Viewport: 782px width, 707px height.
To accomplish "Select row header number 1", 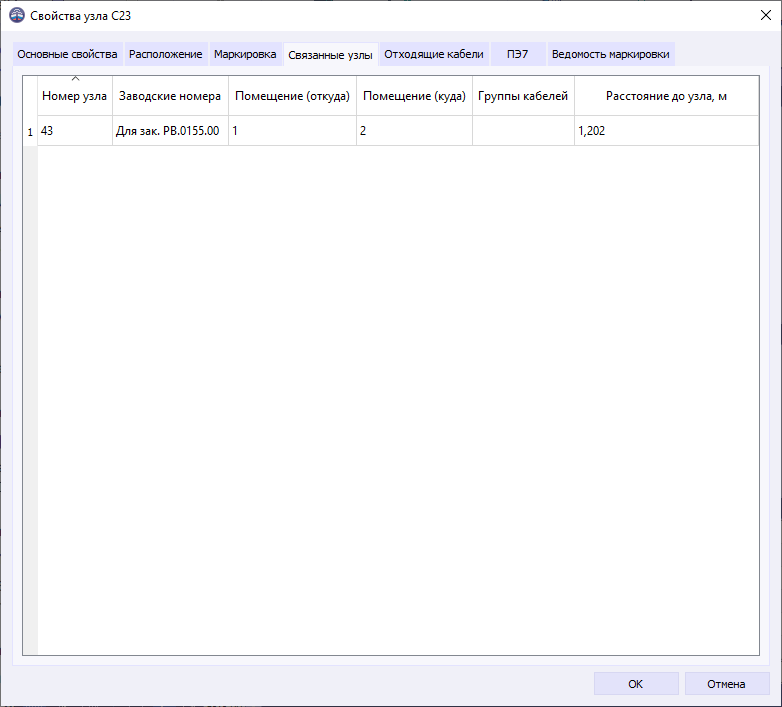I will tap(30, 132).
